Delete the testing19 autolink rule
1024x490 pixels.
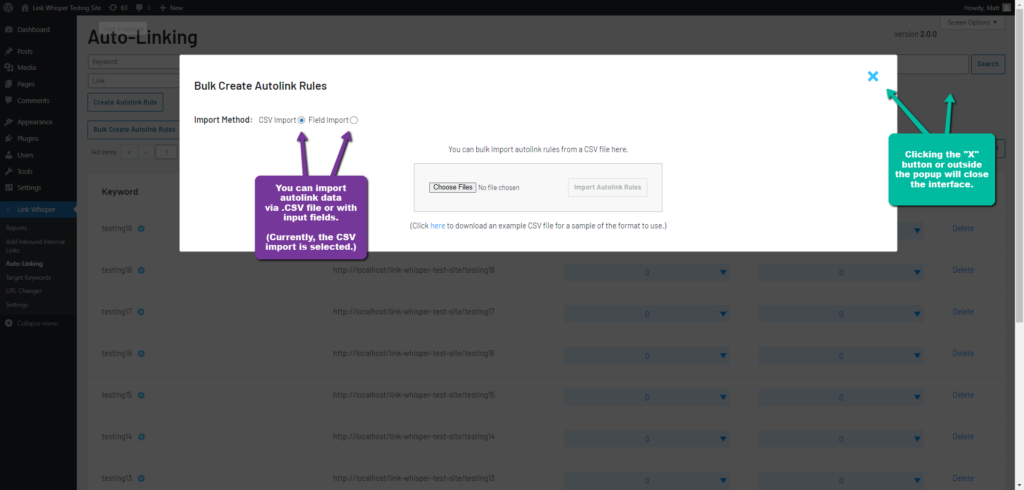point(963,229)
